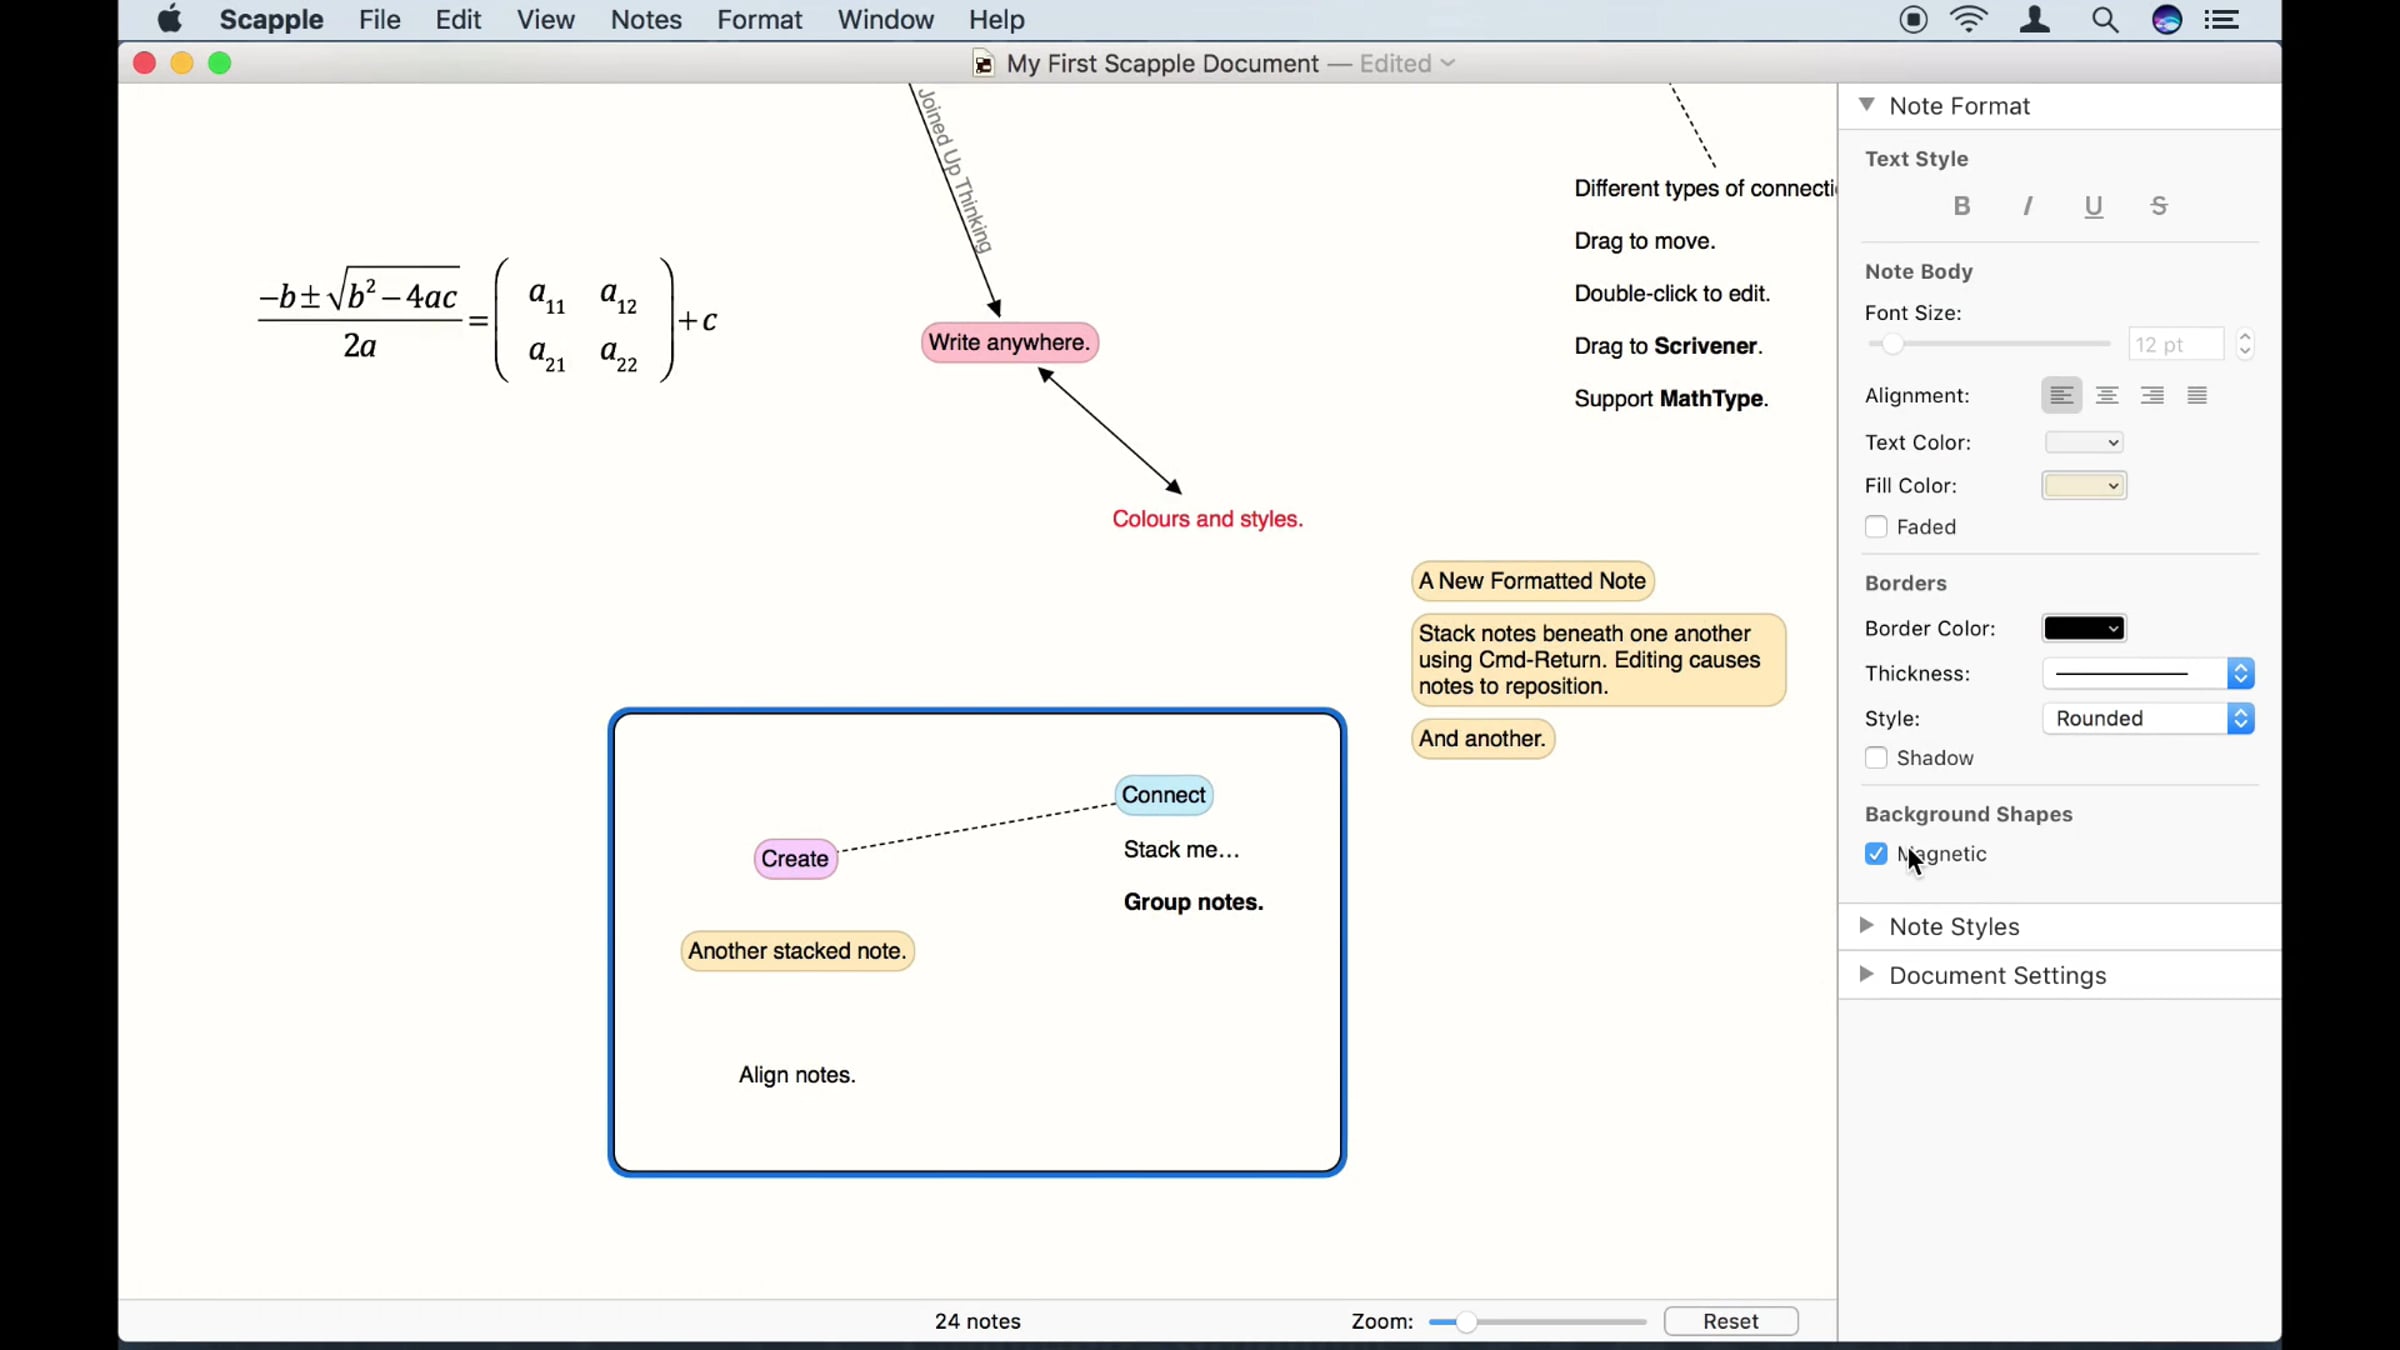Toggle underline text style button
Viewport: 2400px width, 1350px height.
pyautogui.click(x=2093, y=206)
